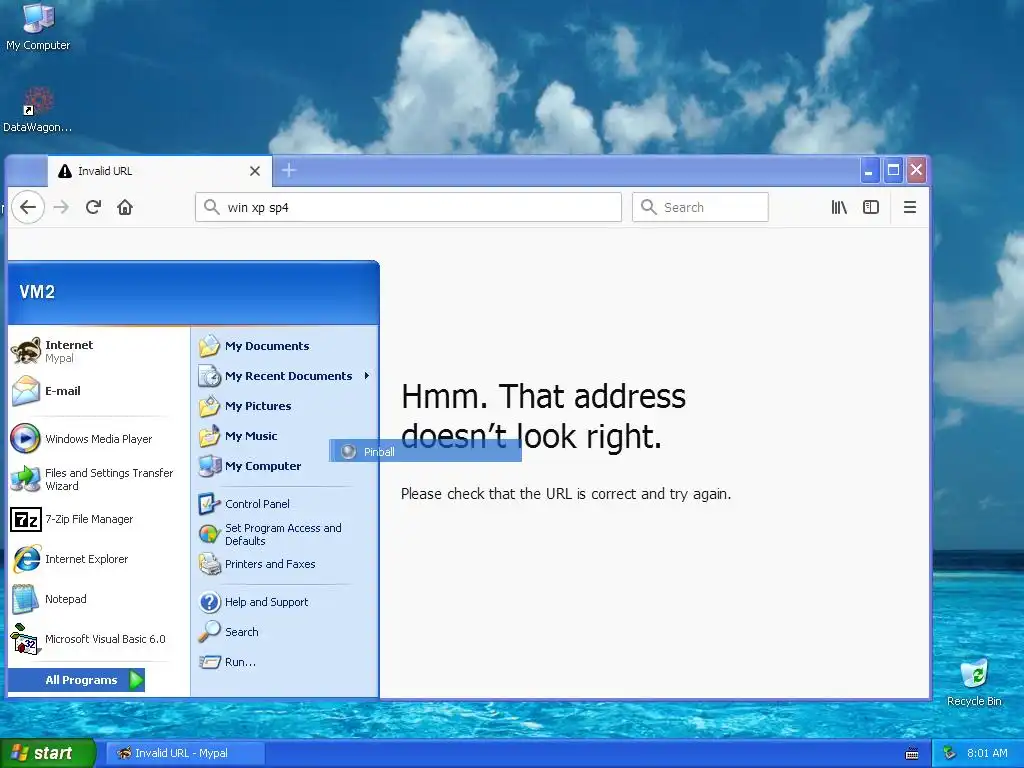This screenshot has height=768, width=1024.
Task: Open My Computer desktop icon
Action: tap(38, 27)
